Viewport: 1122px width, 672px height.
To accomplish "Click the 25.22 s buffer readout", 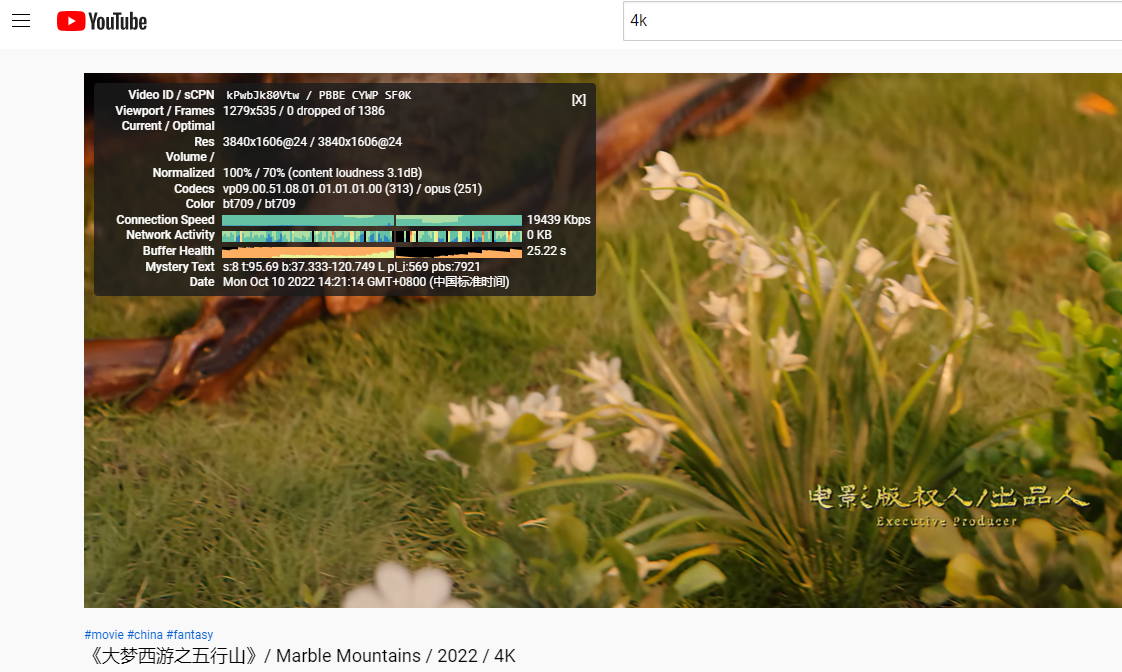I will pyautogui.click(x=546, y=251).
